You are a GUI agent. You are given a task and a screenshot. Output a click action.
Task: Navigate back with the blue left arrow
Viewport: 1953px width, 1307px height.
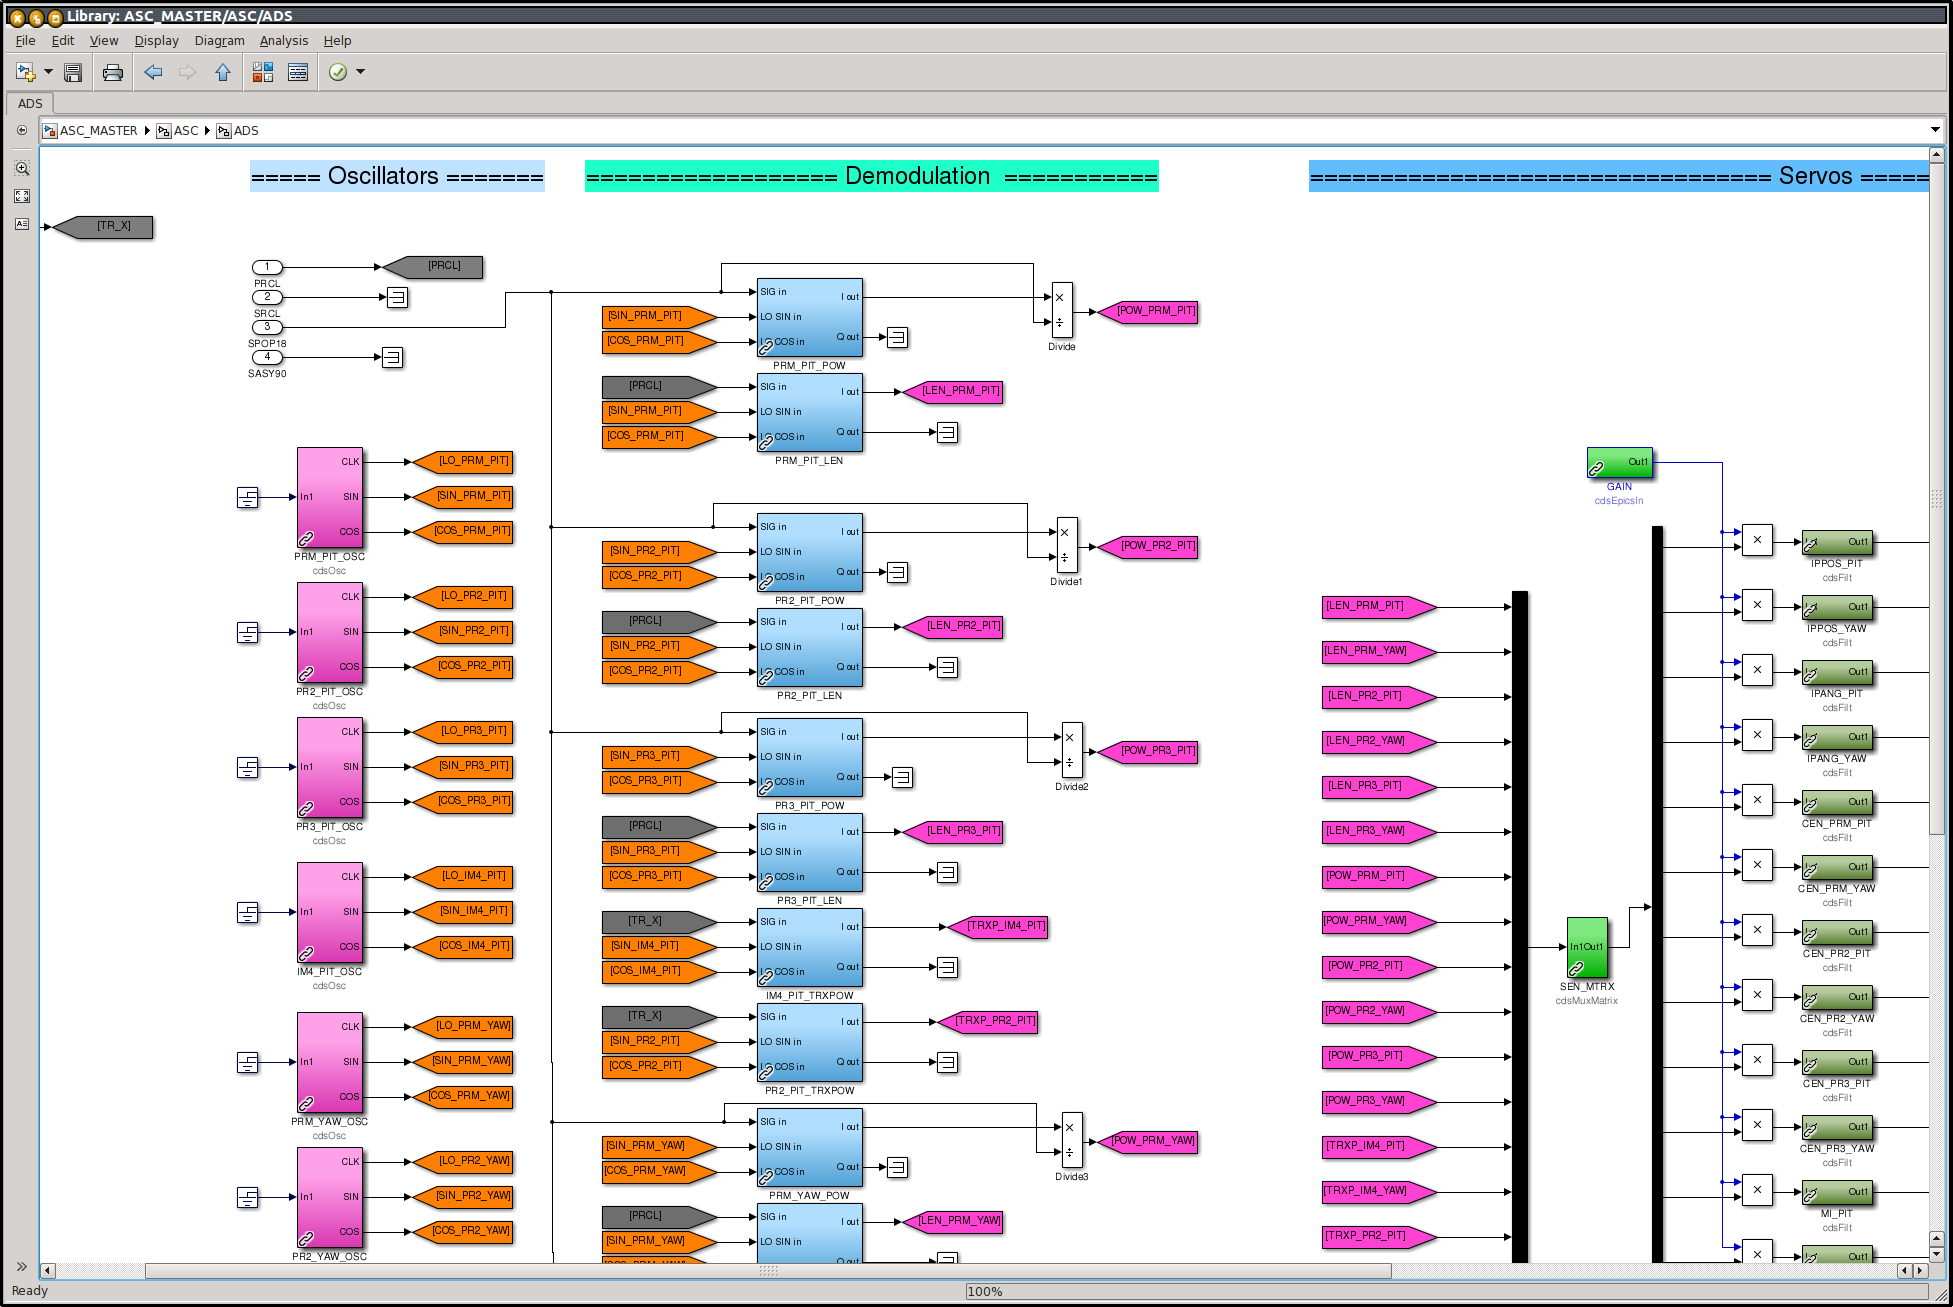(x=153, y=72)
